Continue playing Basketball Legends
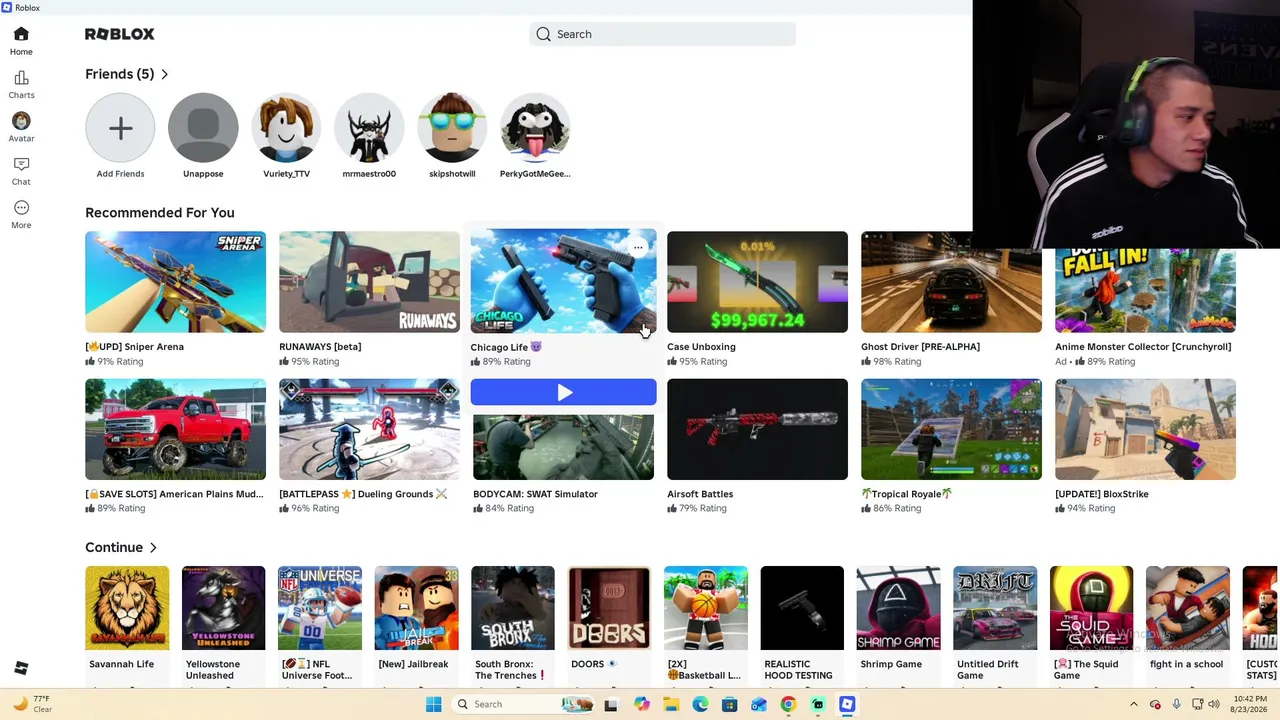The image size is (1280, 720). (x=706, y=608)
